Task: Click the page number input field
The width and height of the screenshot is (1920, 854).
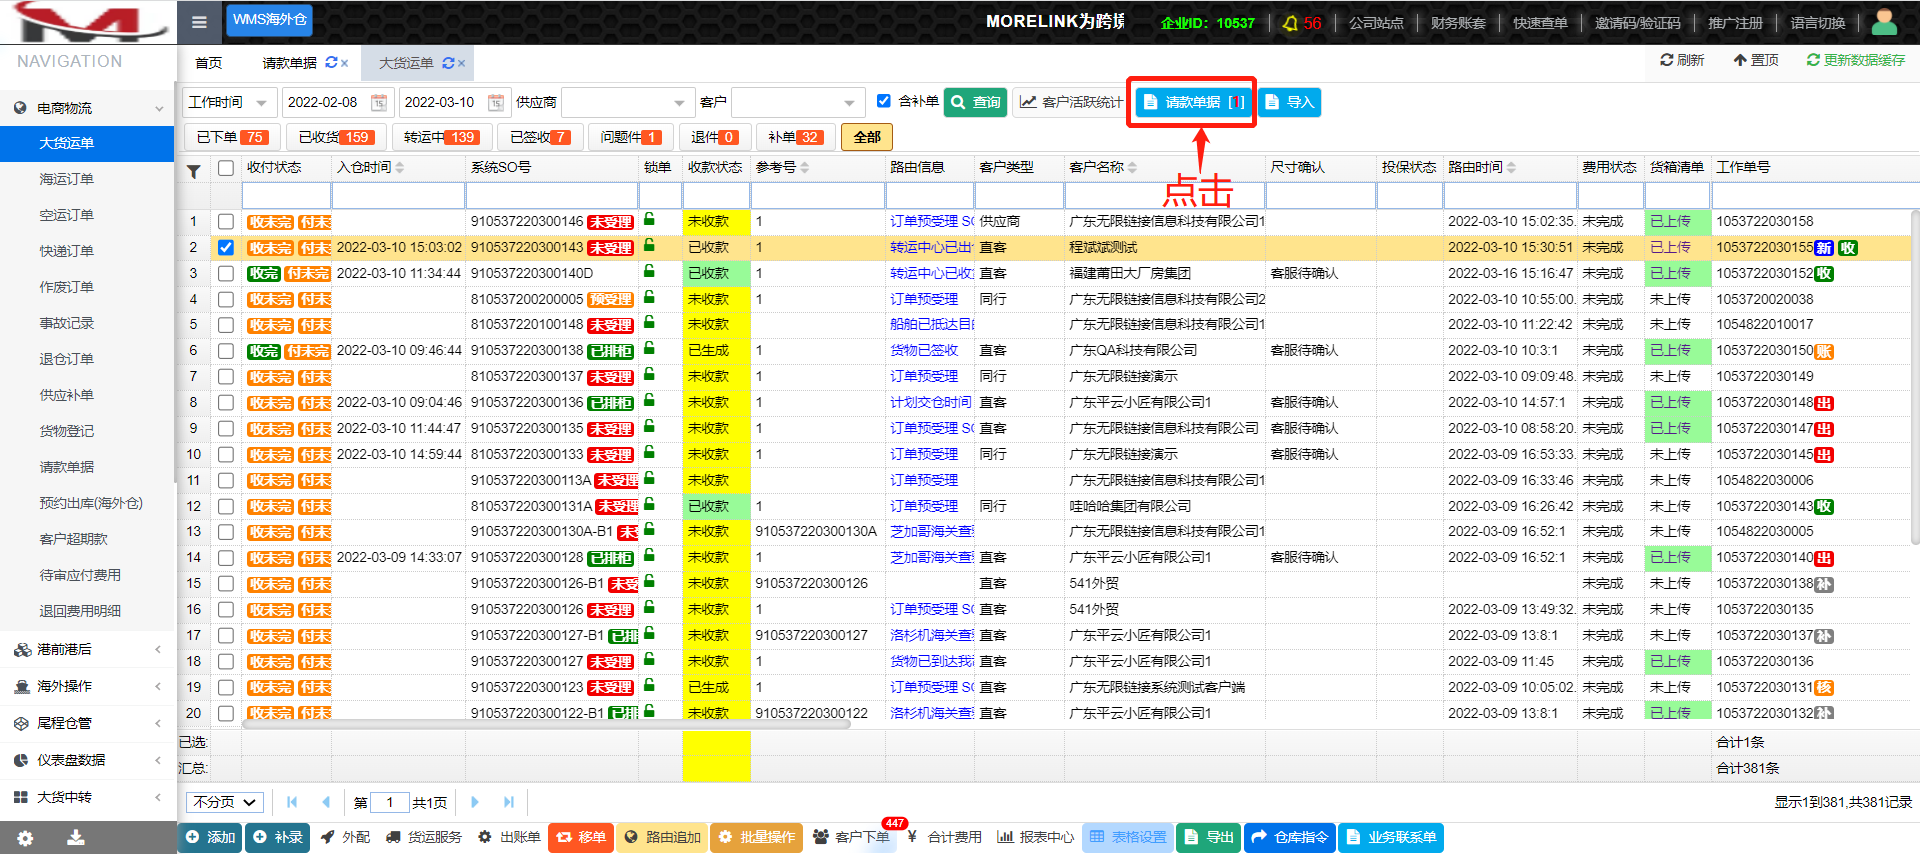Action: click(389, 802)
